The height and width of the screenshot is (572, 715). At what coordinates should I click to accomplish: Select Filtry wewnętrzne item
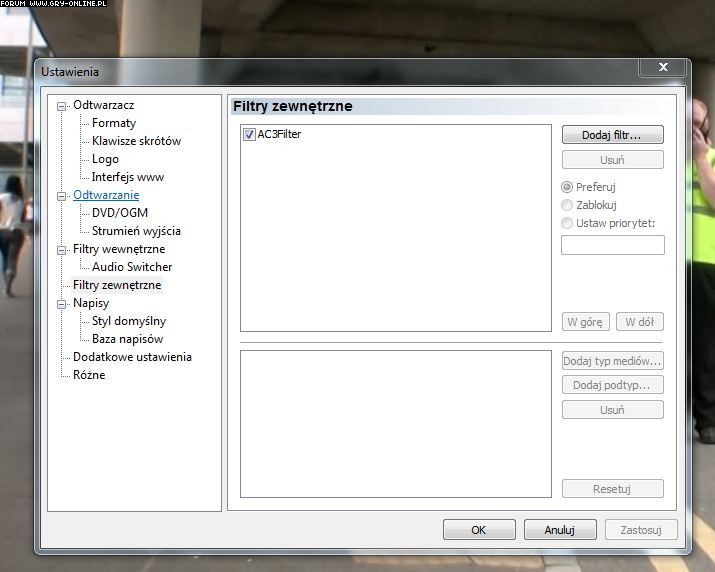(119, 249)
